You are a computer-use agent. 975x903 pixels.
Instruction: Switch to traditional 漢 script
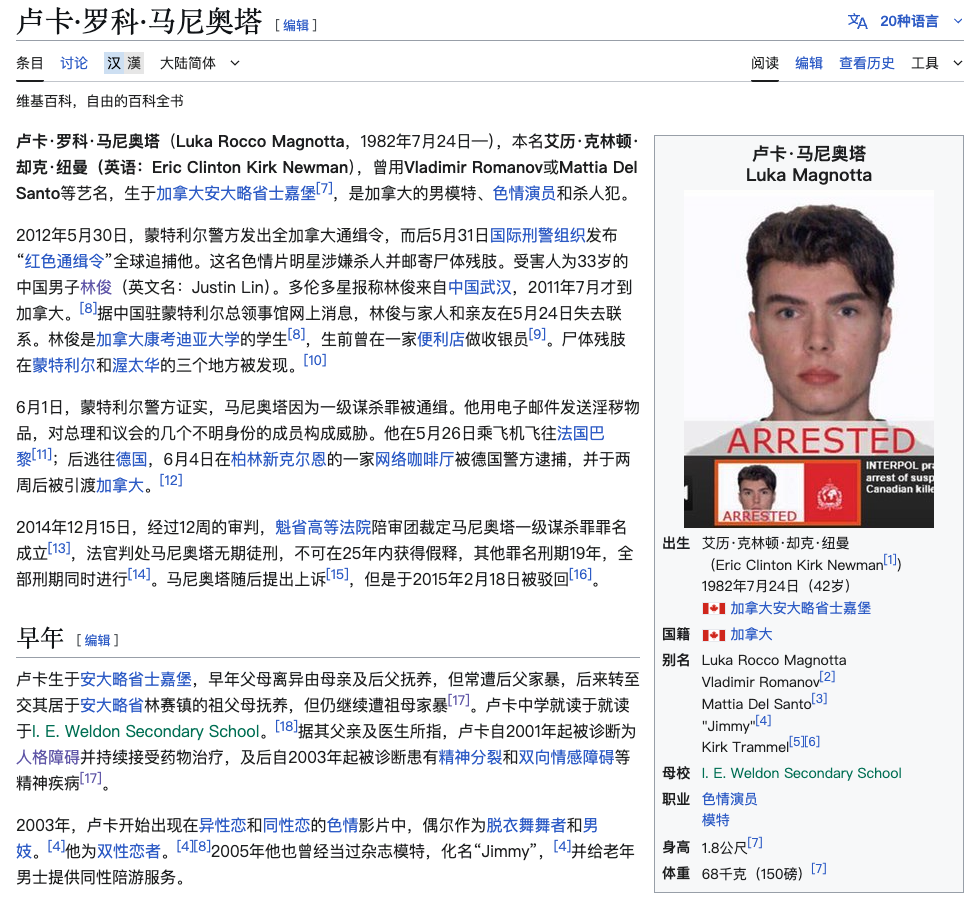pos(134,63)
